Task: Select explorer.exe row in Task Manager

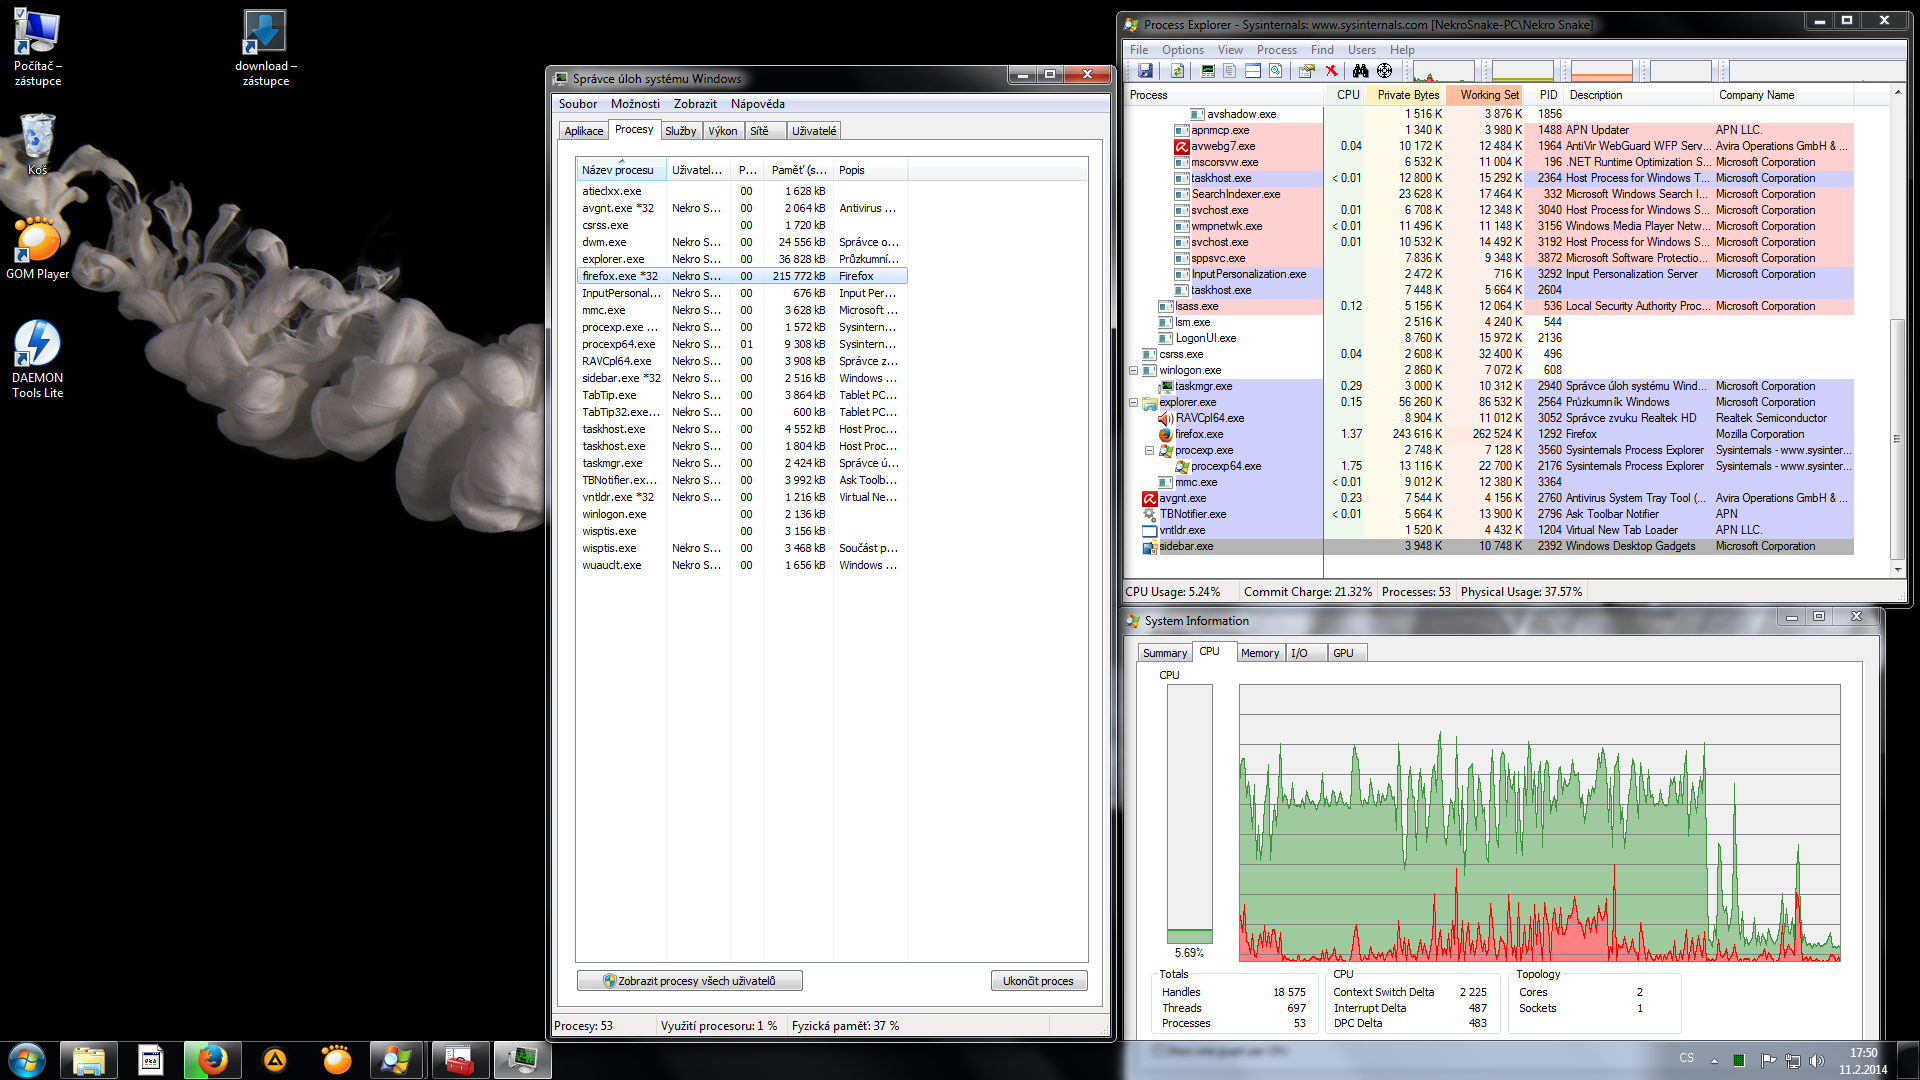Action: pyautogui.click(x=743, y=259)
